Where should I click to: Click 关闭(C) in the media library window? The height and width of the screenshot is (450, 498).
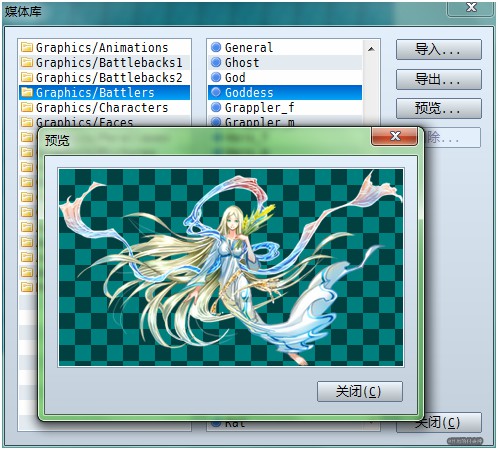click(x=439, y=423)
